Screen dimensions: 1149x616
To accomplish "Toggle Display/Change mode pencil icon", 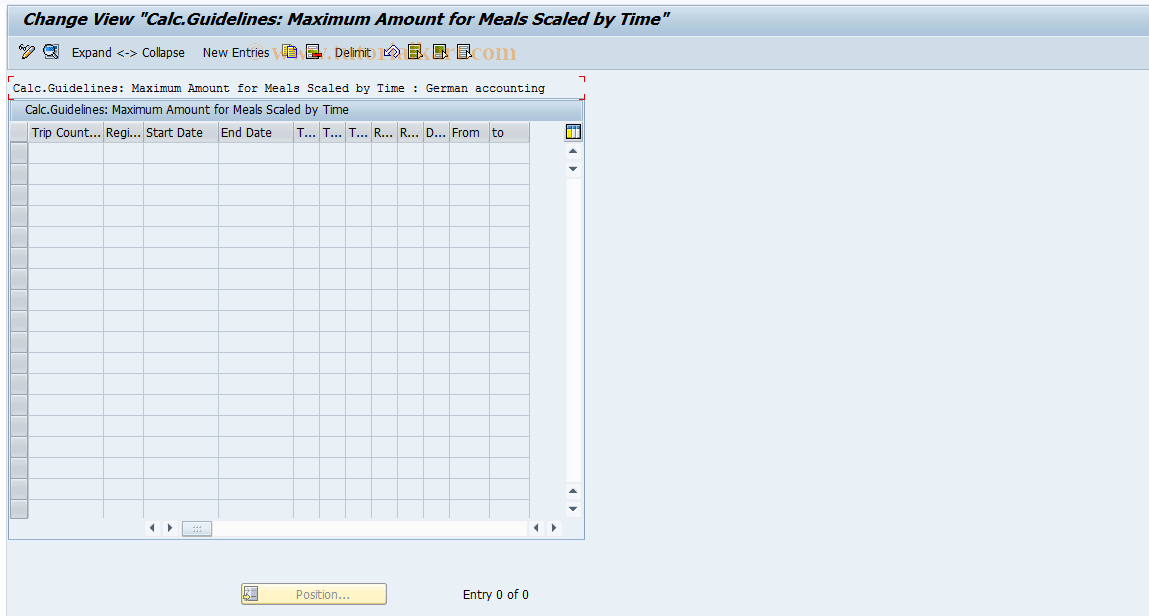I will 27,51.
